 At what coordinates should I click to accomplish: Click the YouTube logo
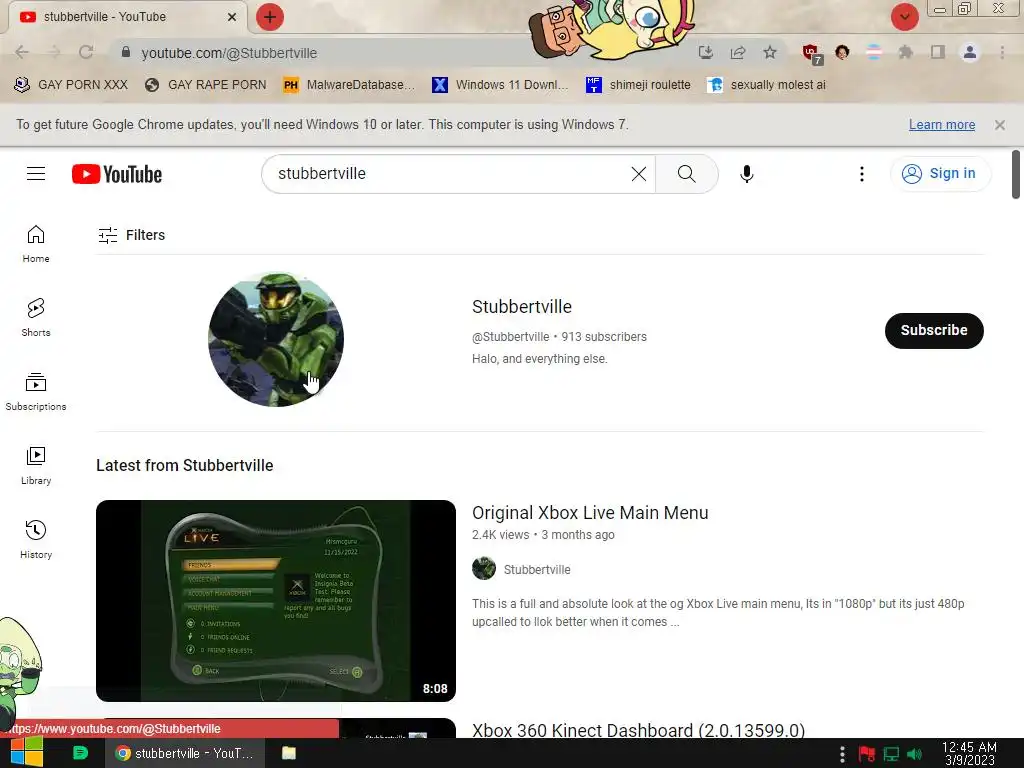117,174
